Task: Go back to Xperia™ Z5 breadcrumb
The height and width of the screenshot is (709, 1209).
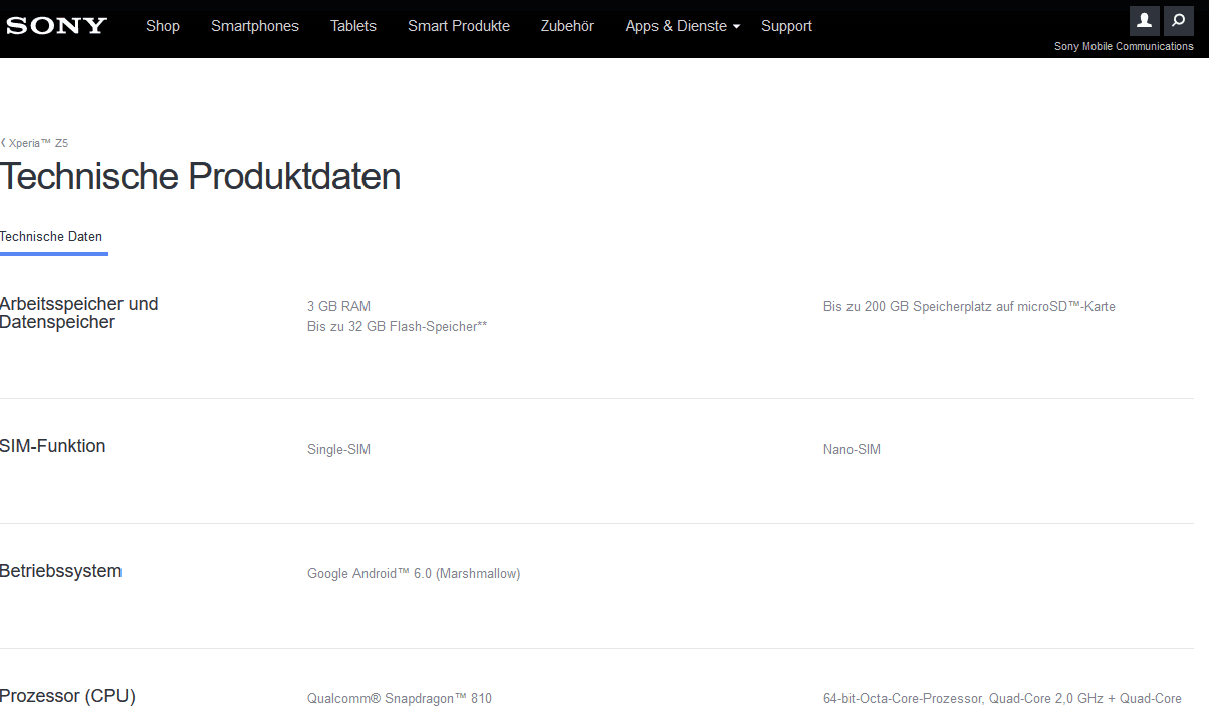Action: point(35,143)
